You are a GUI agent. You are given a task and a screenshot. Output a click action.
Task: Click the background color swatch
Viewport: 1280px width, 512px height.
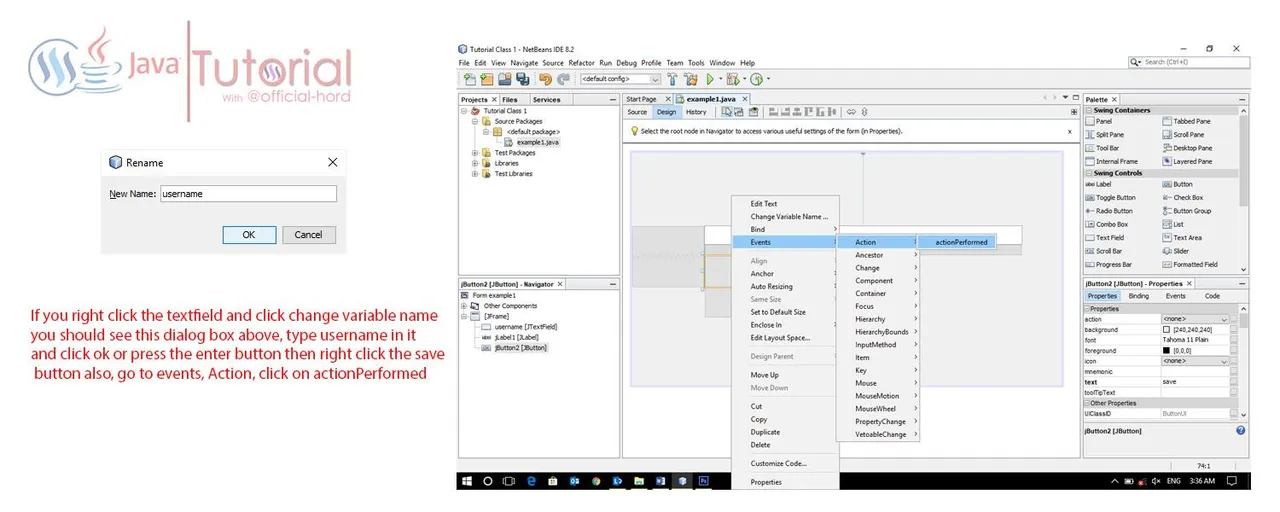pyautogui.click(x=1166, y=329)
